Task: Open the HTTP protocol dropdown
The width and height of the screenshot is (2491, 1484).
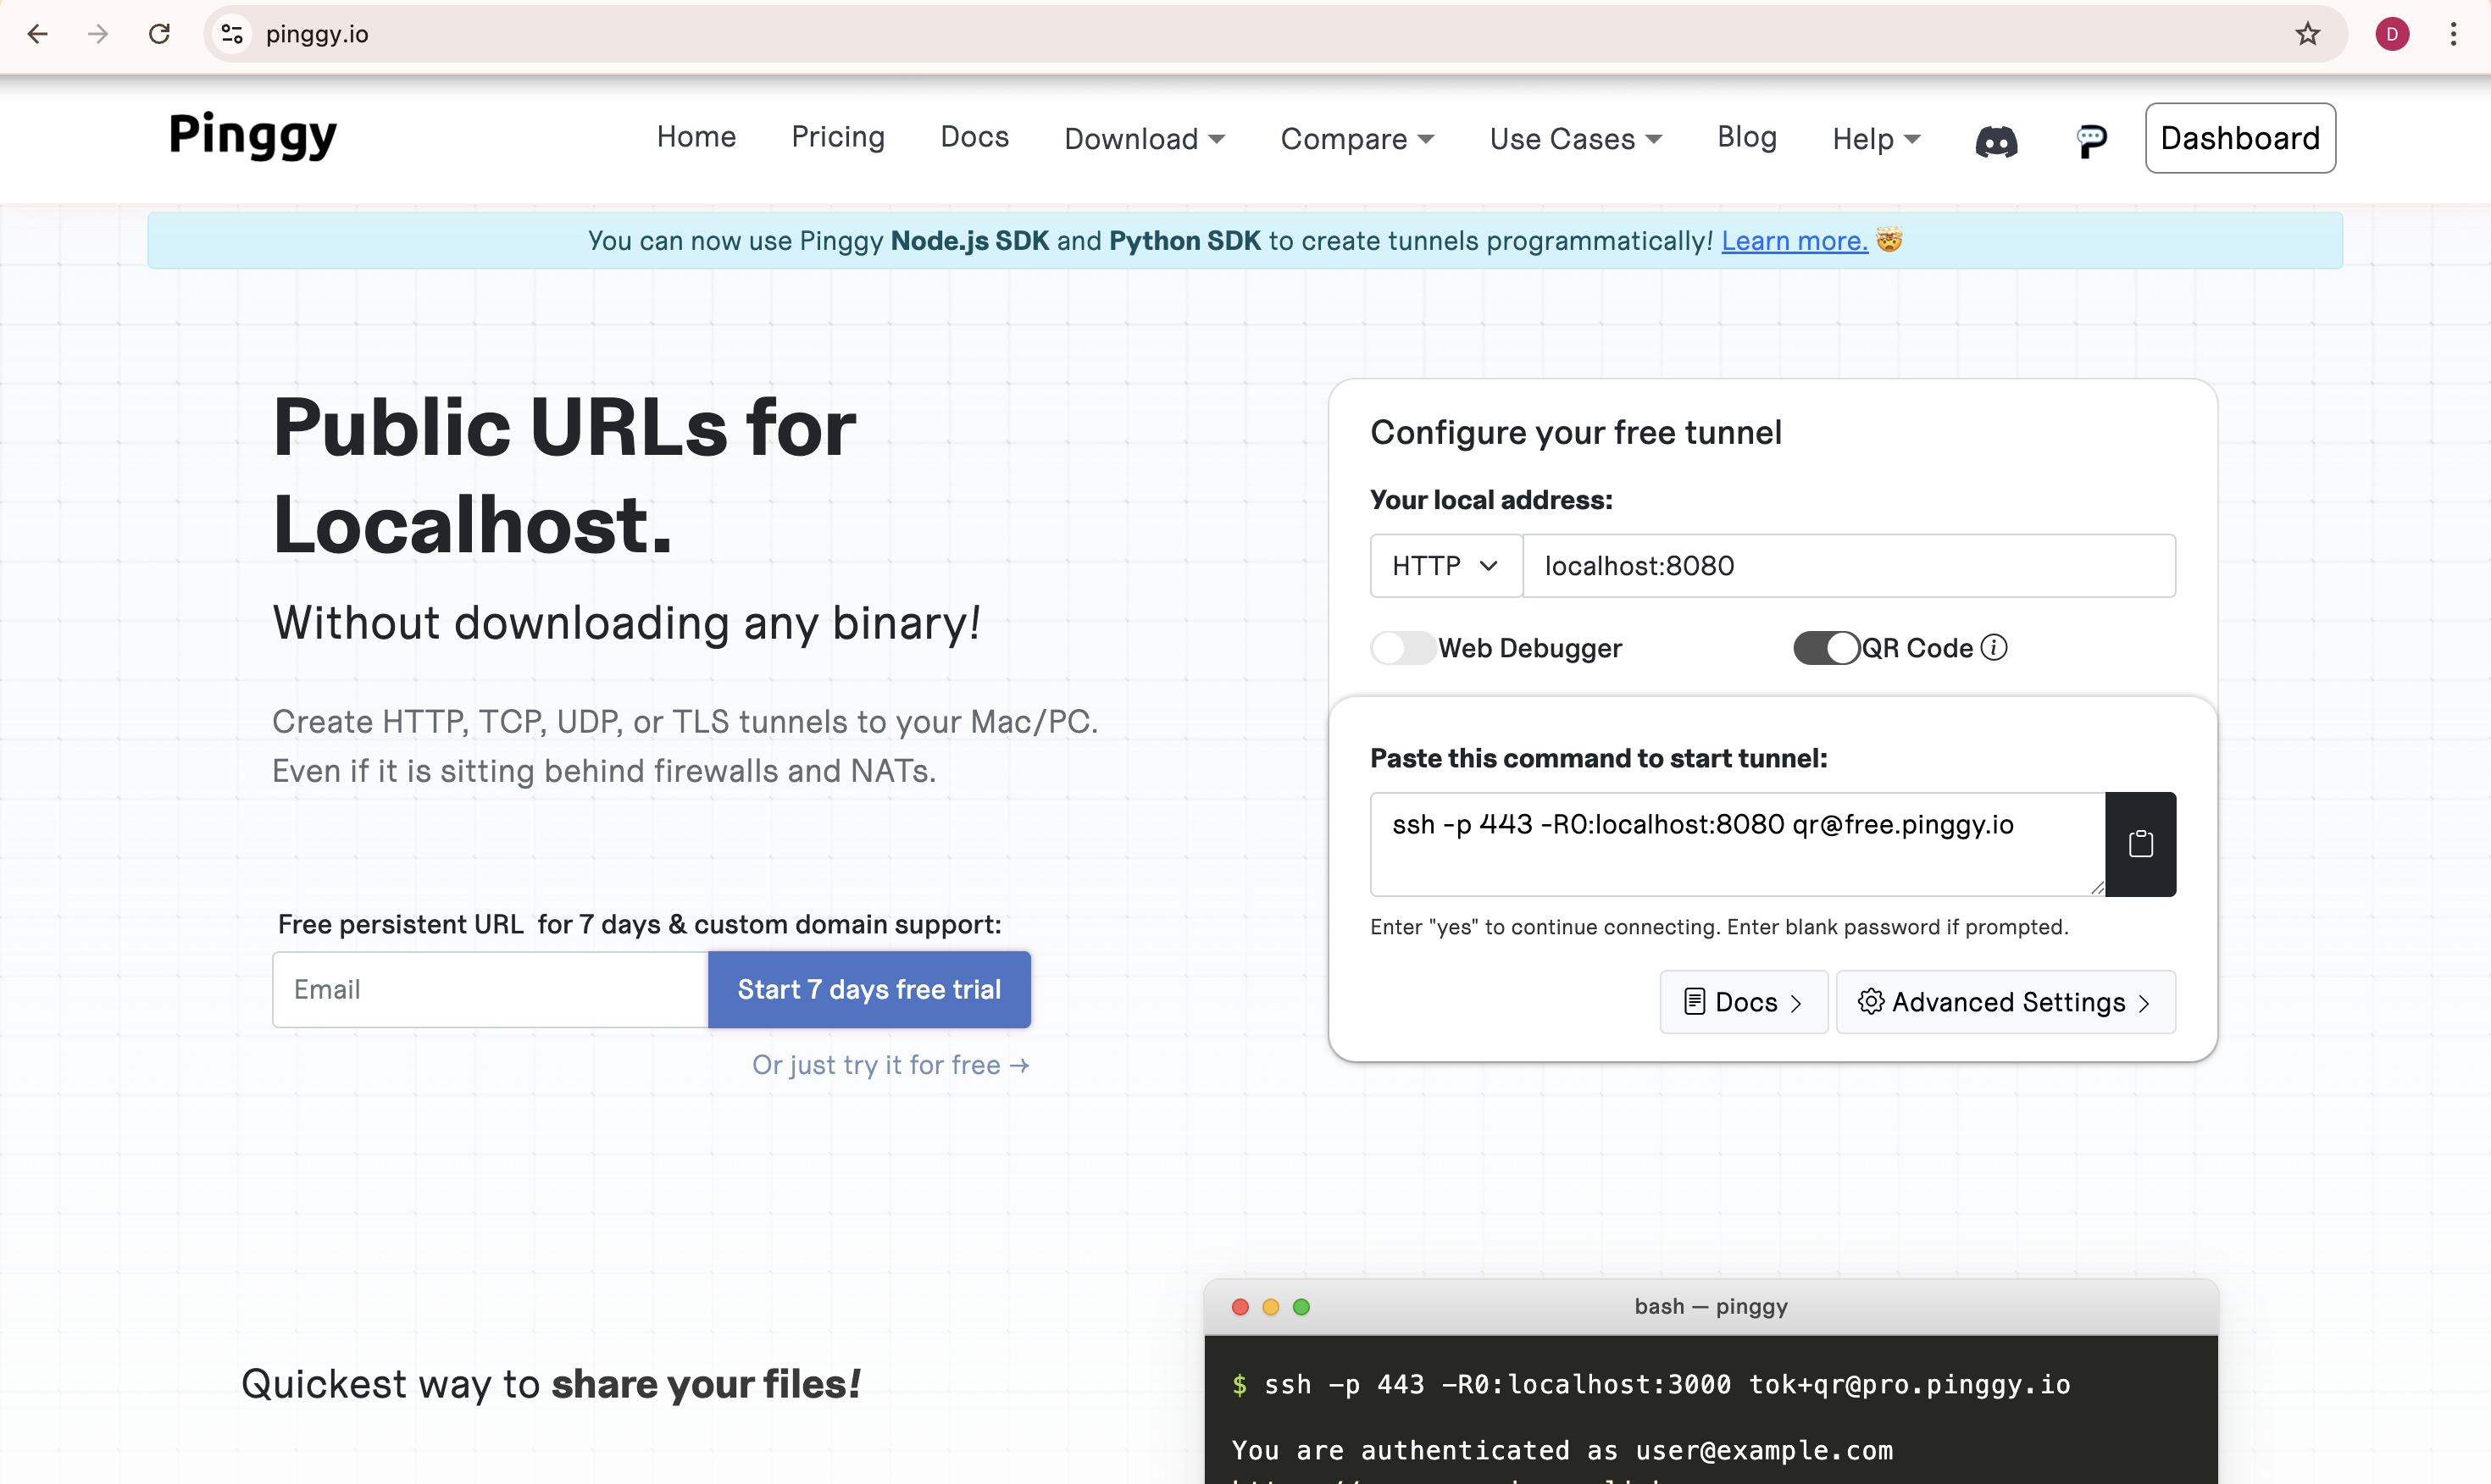Action: point(1446,565)
